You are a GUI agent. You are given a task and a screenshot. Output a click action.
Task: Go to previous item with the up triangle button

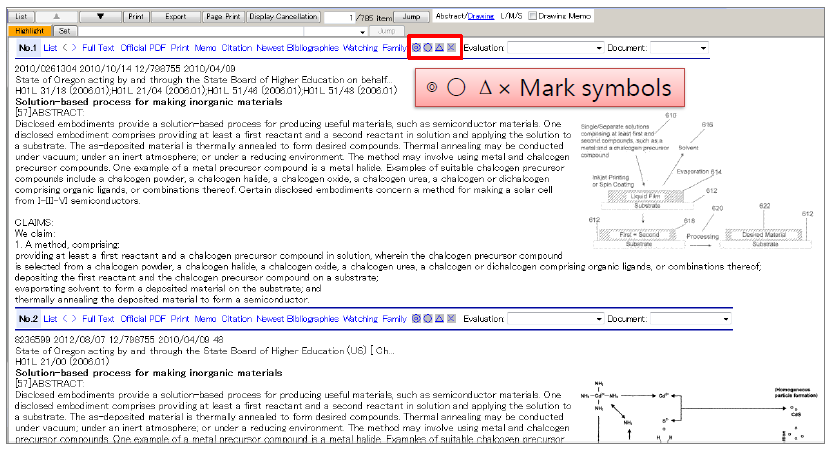point(57,17)
